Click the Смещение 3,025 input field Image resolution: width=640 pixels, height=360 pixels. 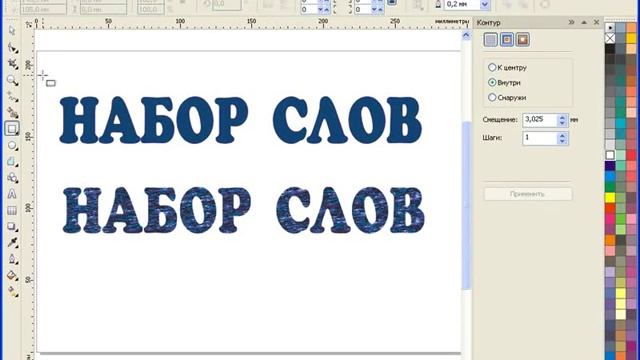(540, 120)
